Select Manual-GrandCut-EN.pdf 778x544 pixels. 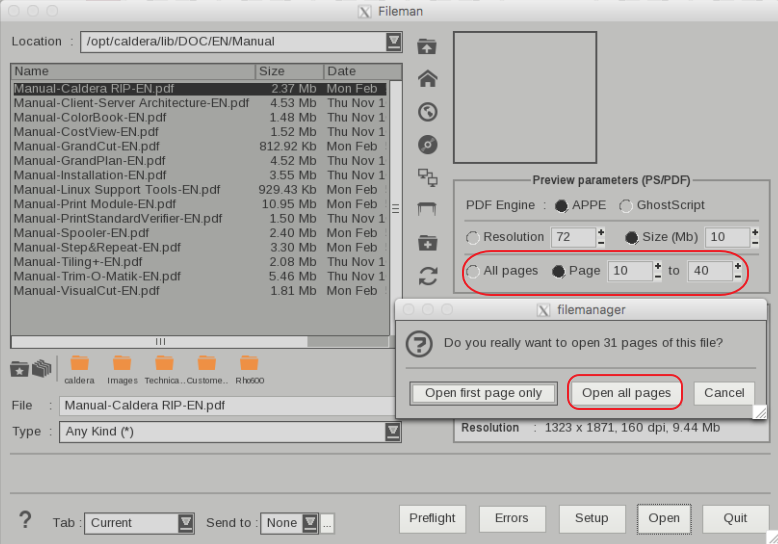199,146
